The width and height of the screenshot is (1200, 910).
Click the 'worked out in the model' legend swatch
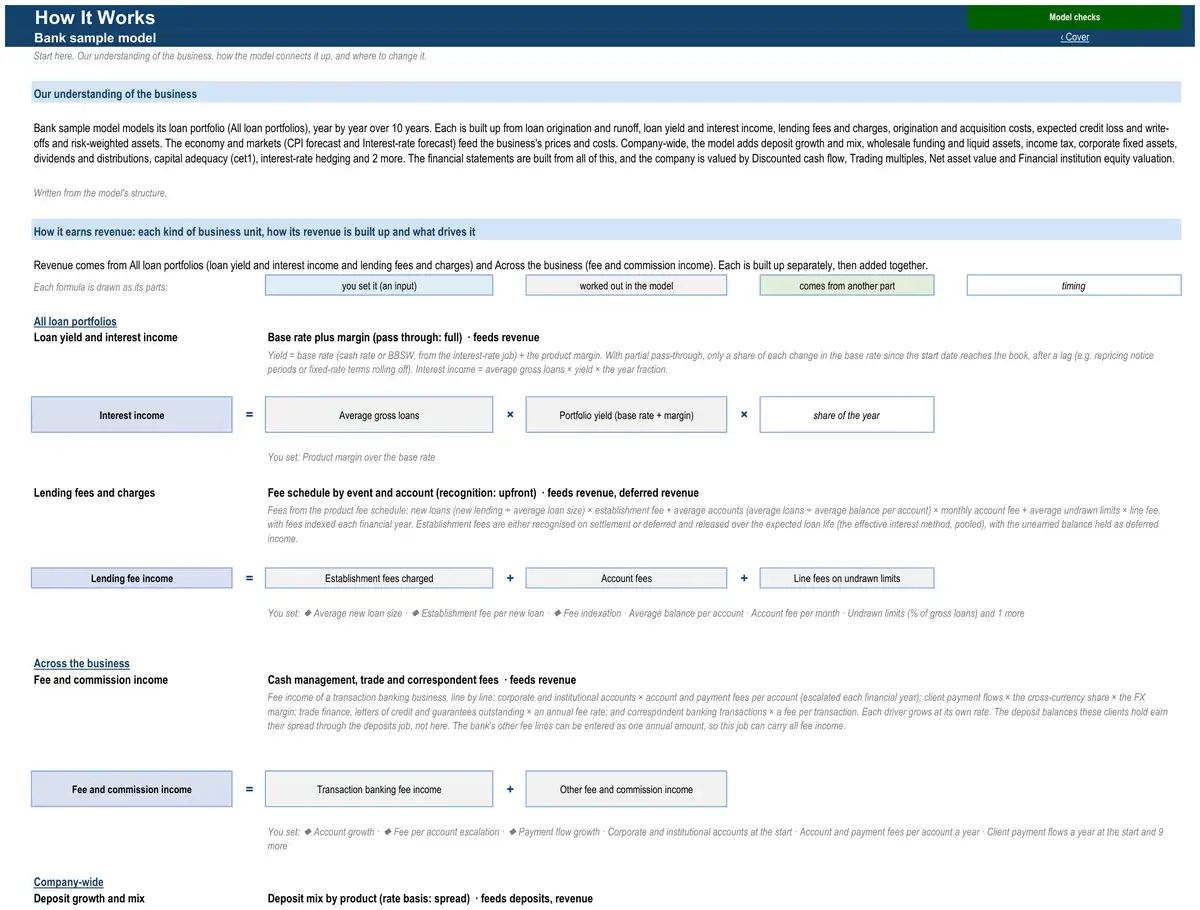coord(626,286)
